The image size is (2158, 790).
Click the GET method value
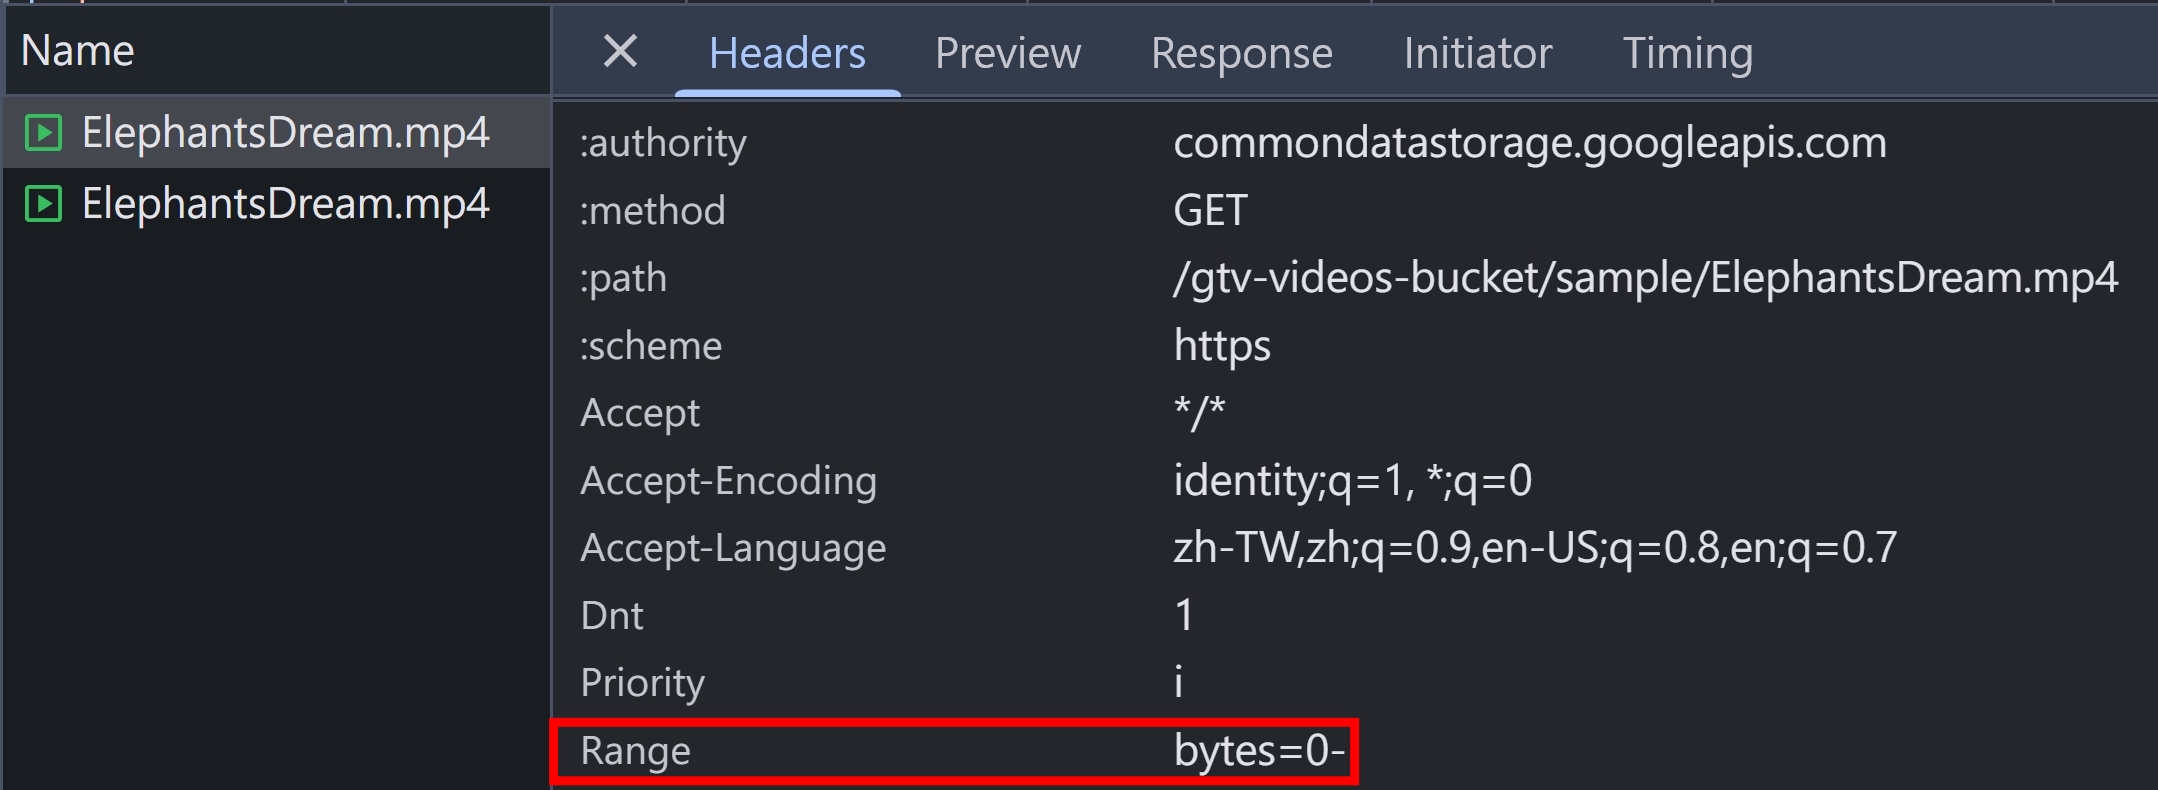point(1210,211)
